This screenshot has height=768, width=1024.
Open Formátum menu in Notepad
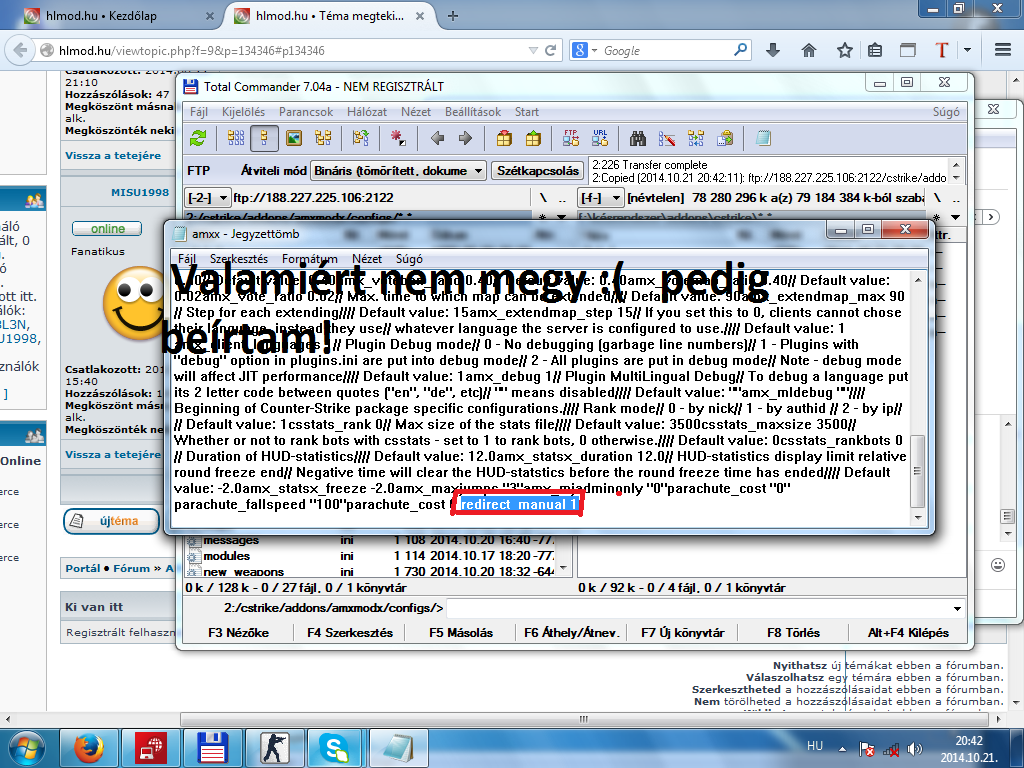click(x=310, y=259)
